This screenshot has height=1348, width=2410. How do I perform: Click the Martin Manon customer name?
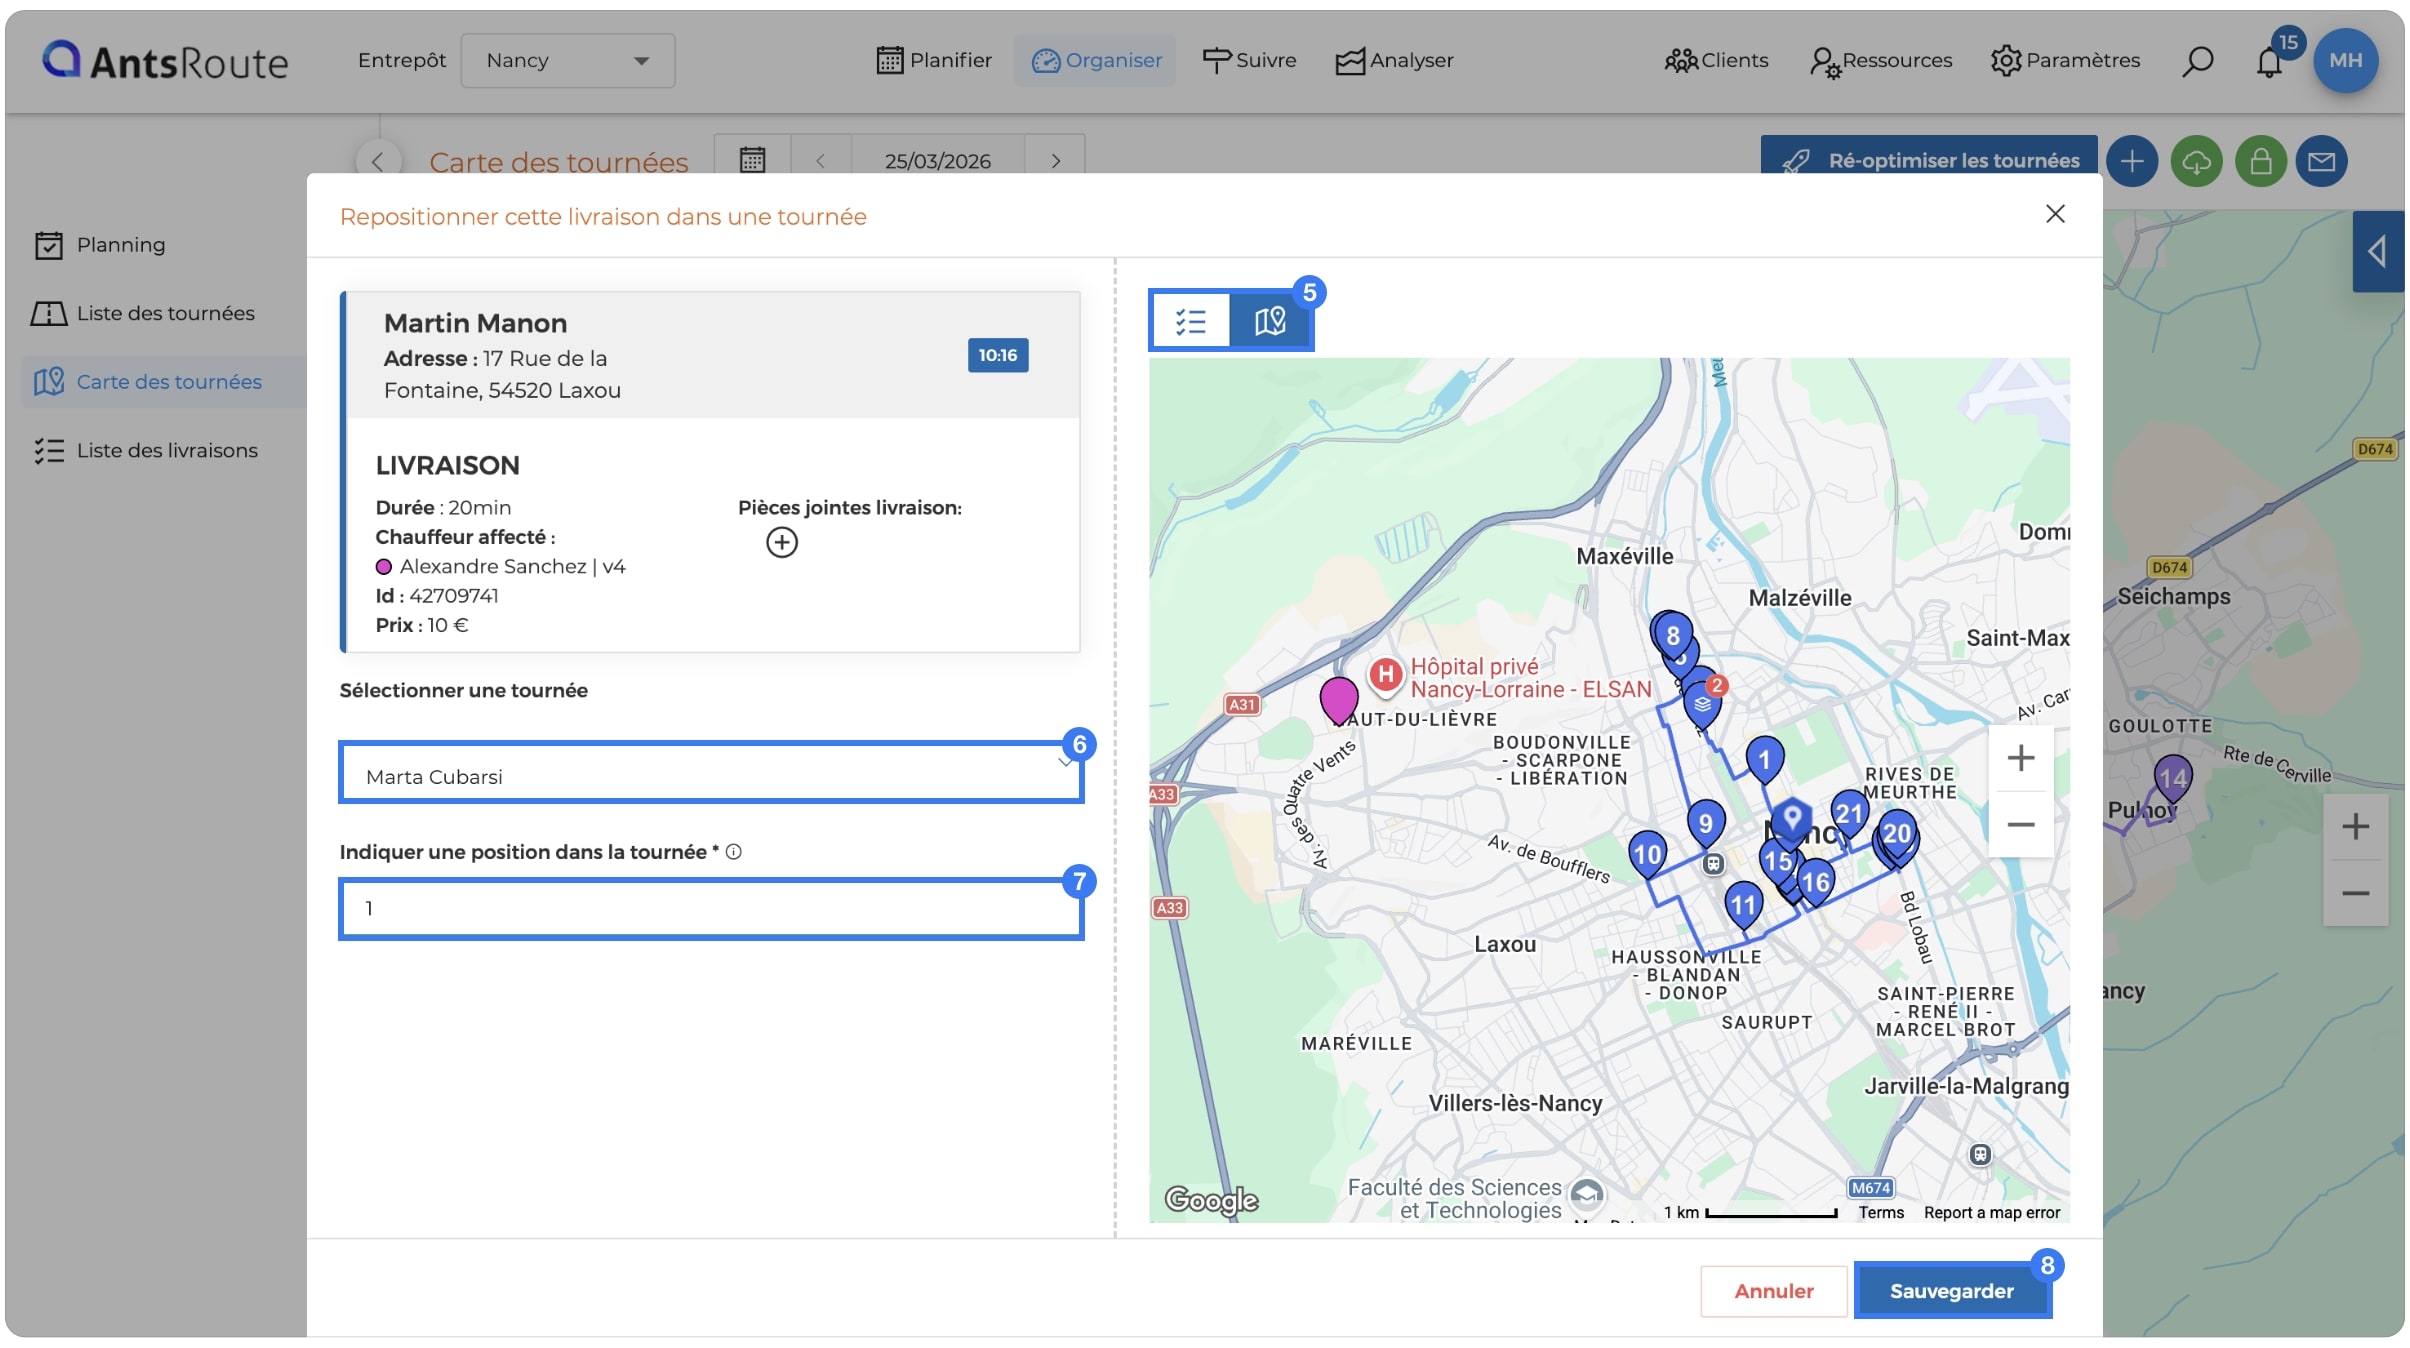pos(475,323)
